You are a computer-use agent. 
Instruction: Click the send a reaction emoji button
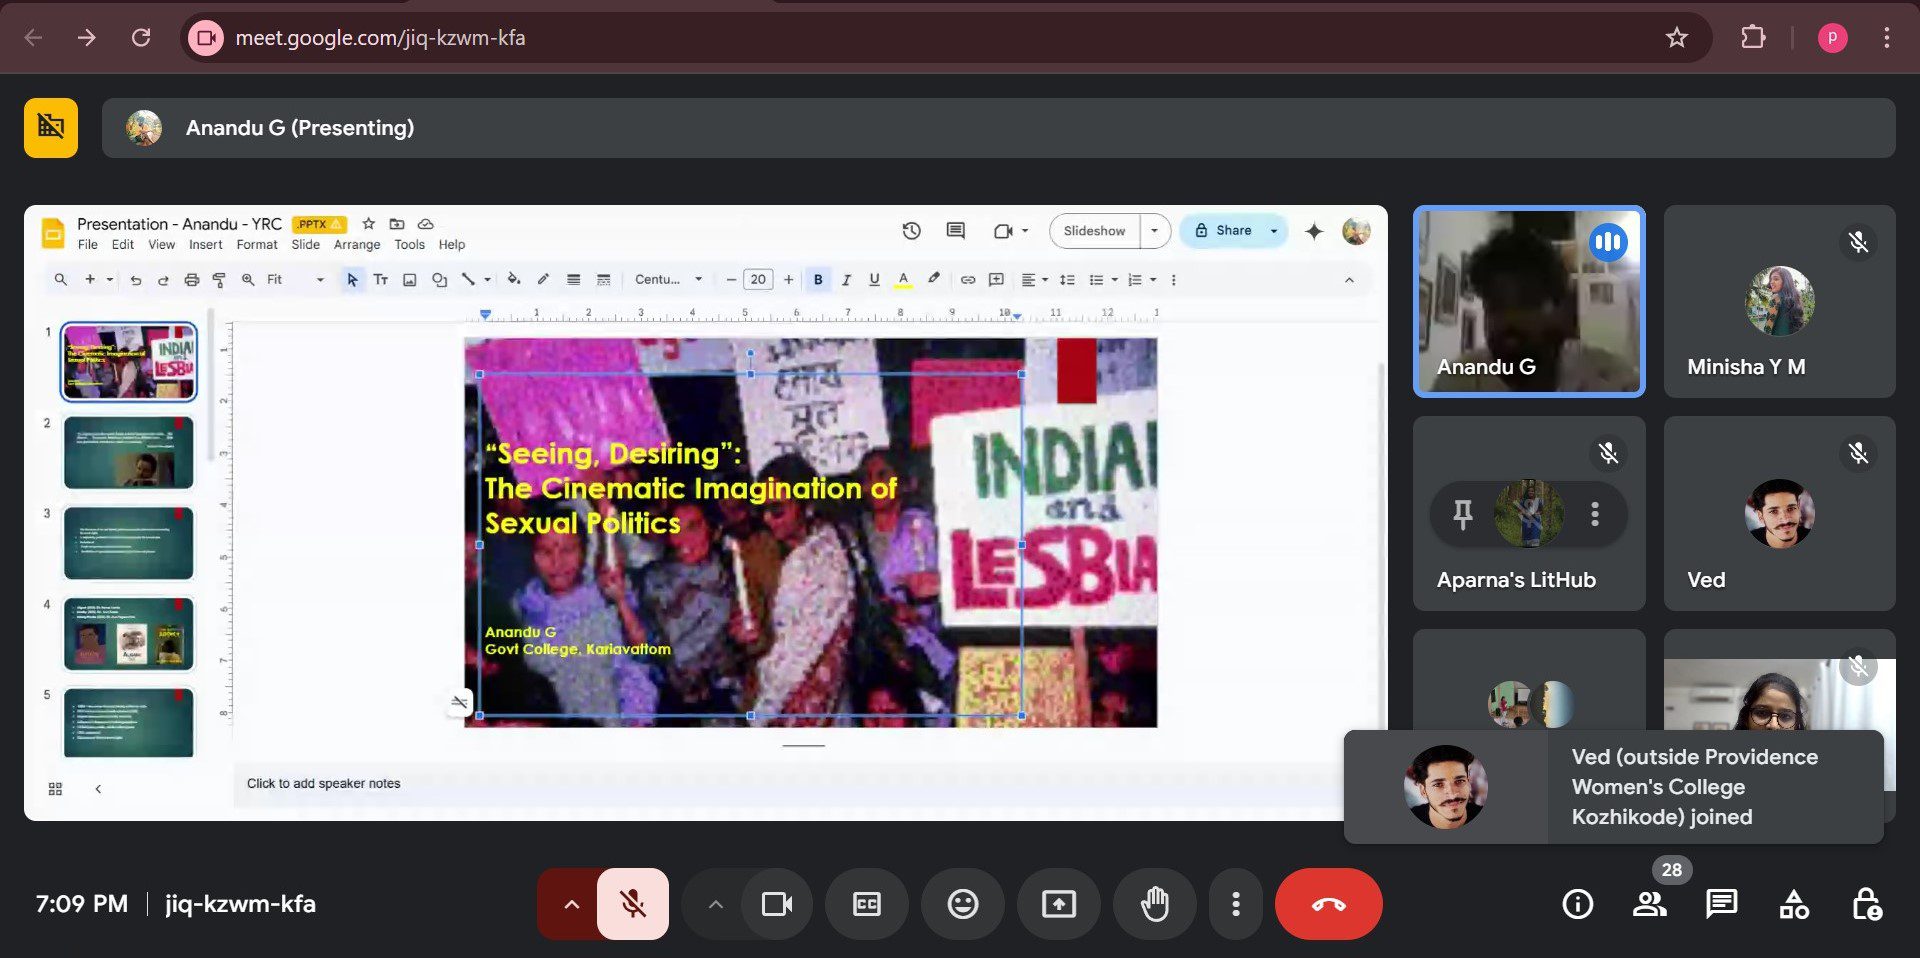click(x=962, y=904)
